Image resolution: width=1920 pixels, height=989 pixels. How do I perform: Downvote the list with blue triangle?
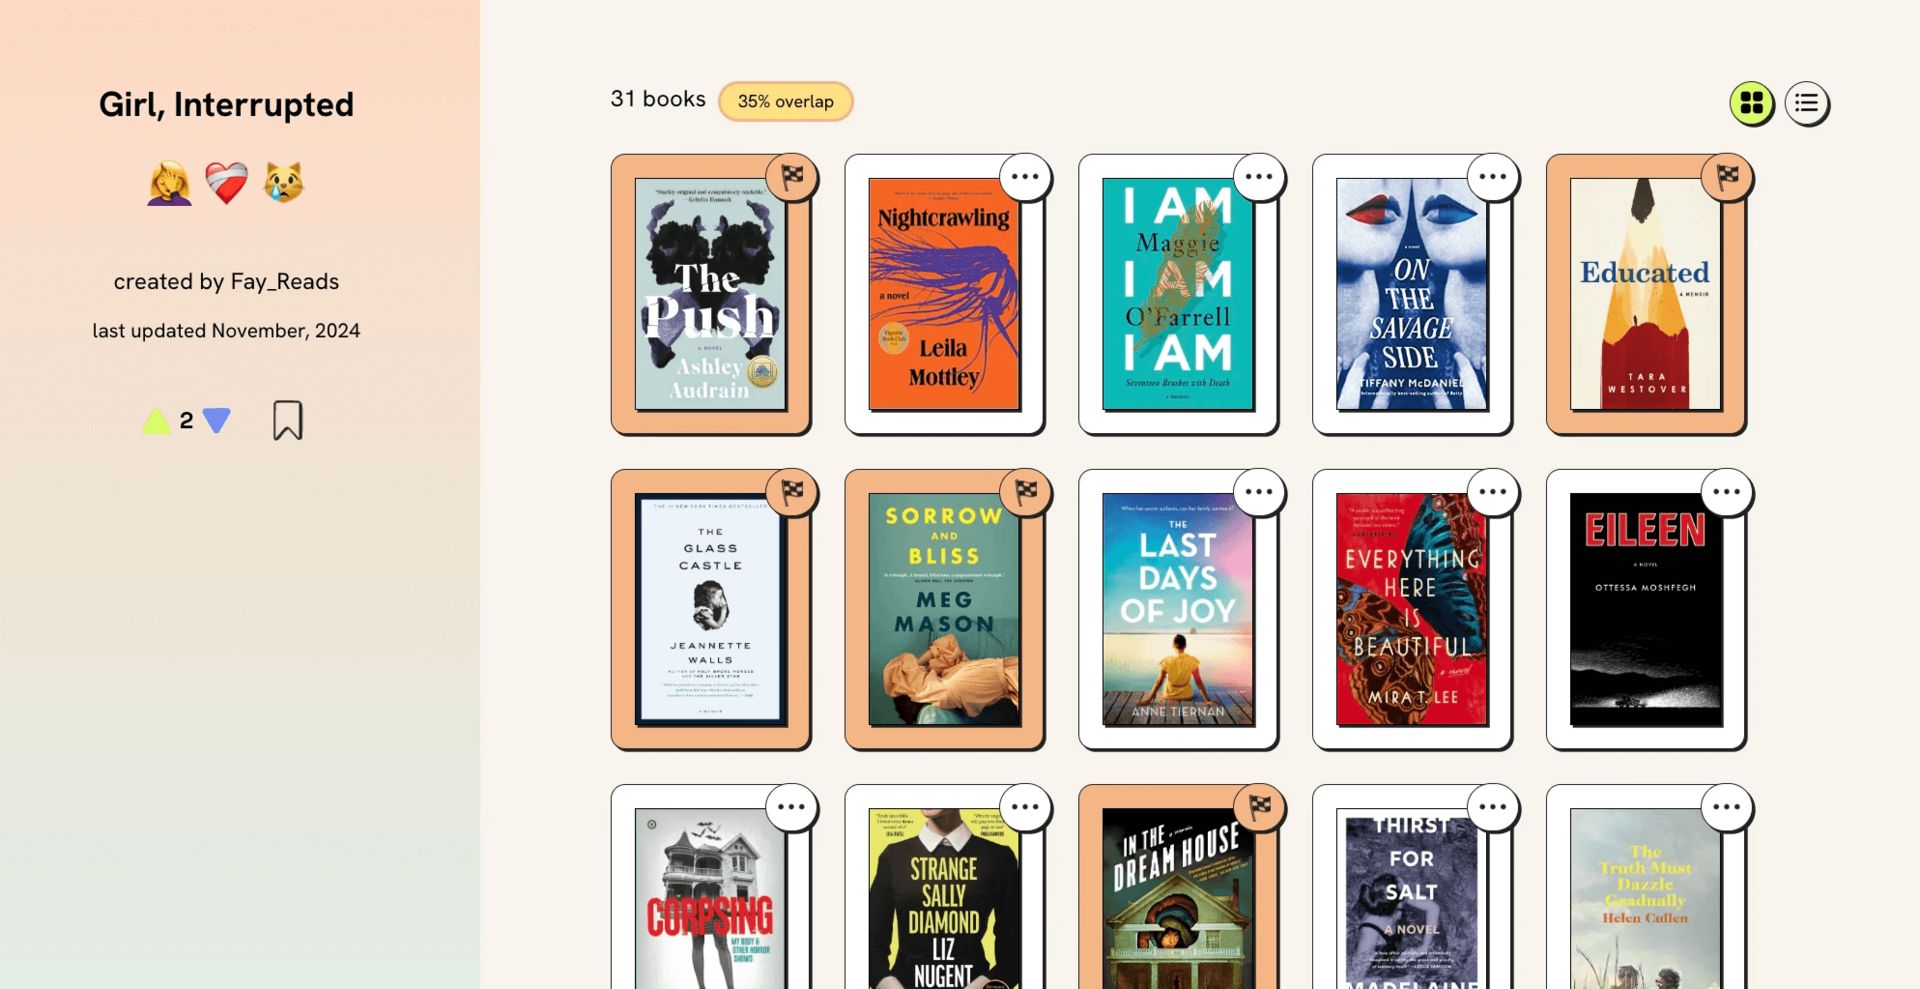216,421
